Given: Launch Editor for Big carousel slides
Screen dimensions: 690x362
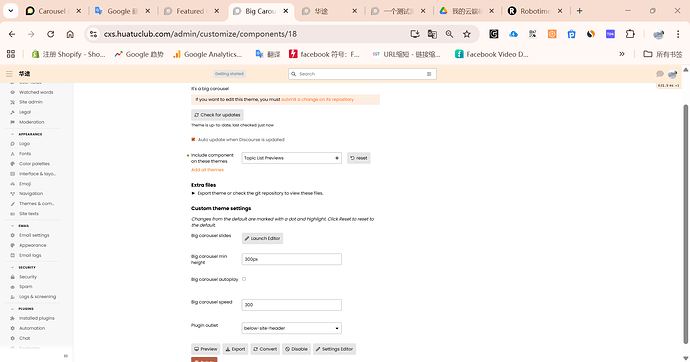Looking at the screenshot, I should pos(262,238).
